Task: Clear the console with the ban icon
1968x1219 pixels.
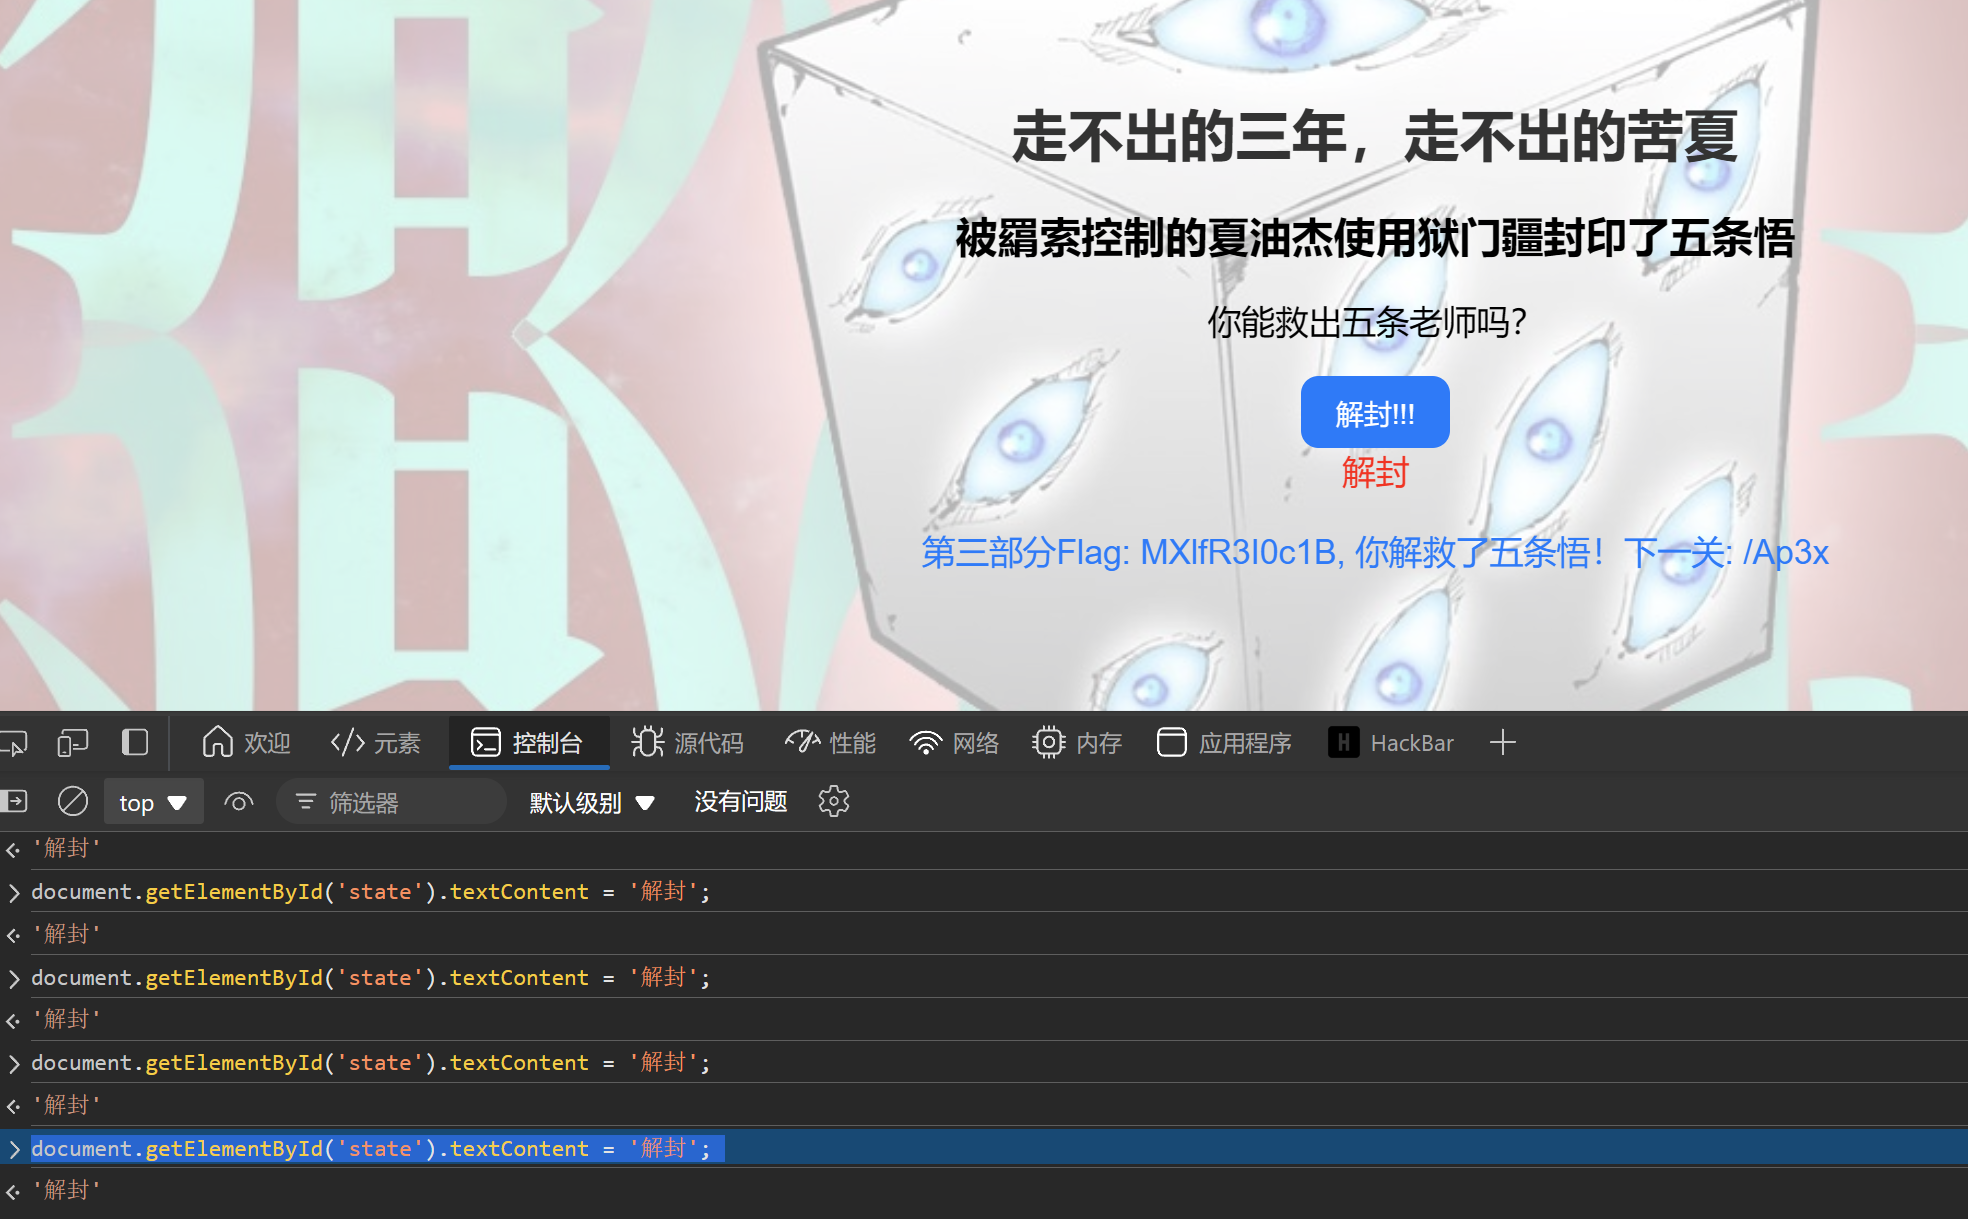Action: click(73, 802)
